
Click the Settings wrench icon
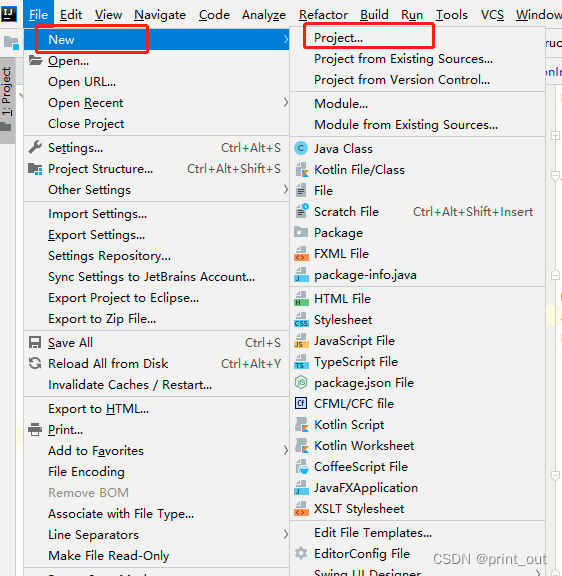click(x=35, y=147)
